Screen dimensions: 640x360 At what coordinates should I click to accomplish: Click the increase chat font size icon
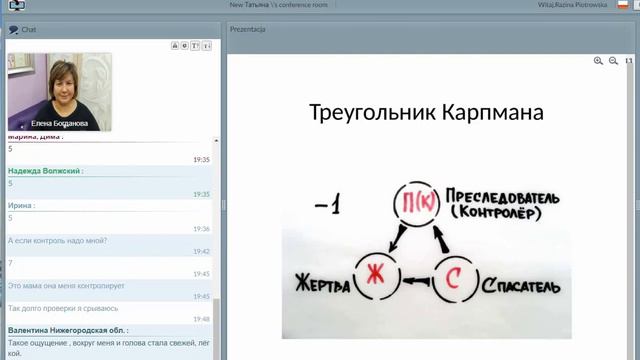coord(196,46)
